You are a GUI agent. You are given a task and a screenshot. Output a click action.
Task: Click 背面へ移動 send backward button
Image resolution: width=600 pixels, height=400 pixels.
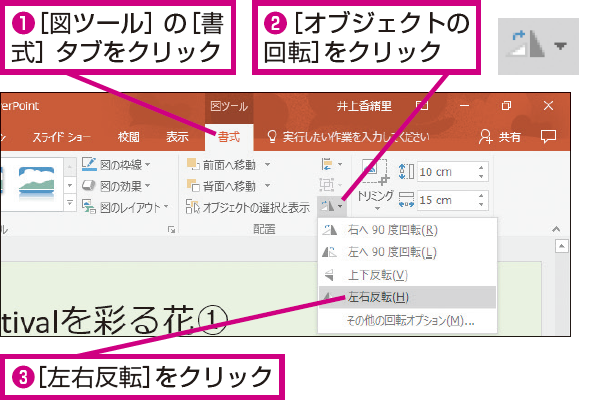click(221, 186)
